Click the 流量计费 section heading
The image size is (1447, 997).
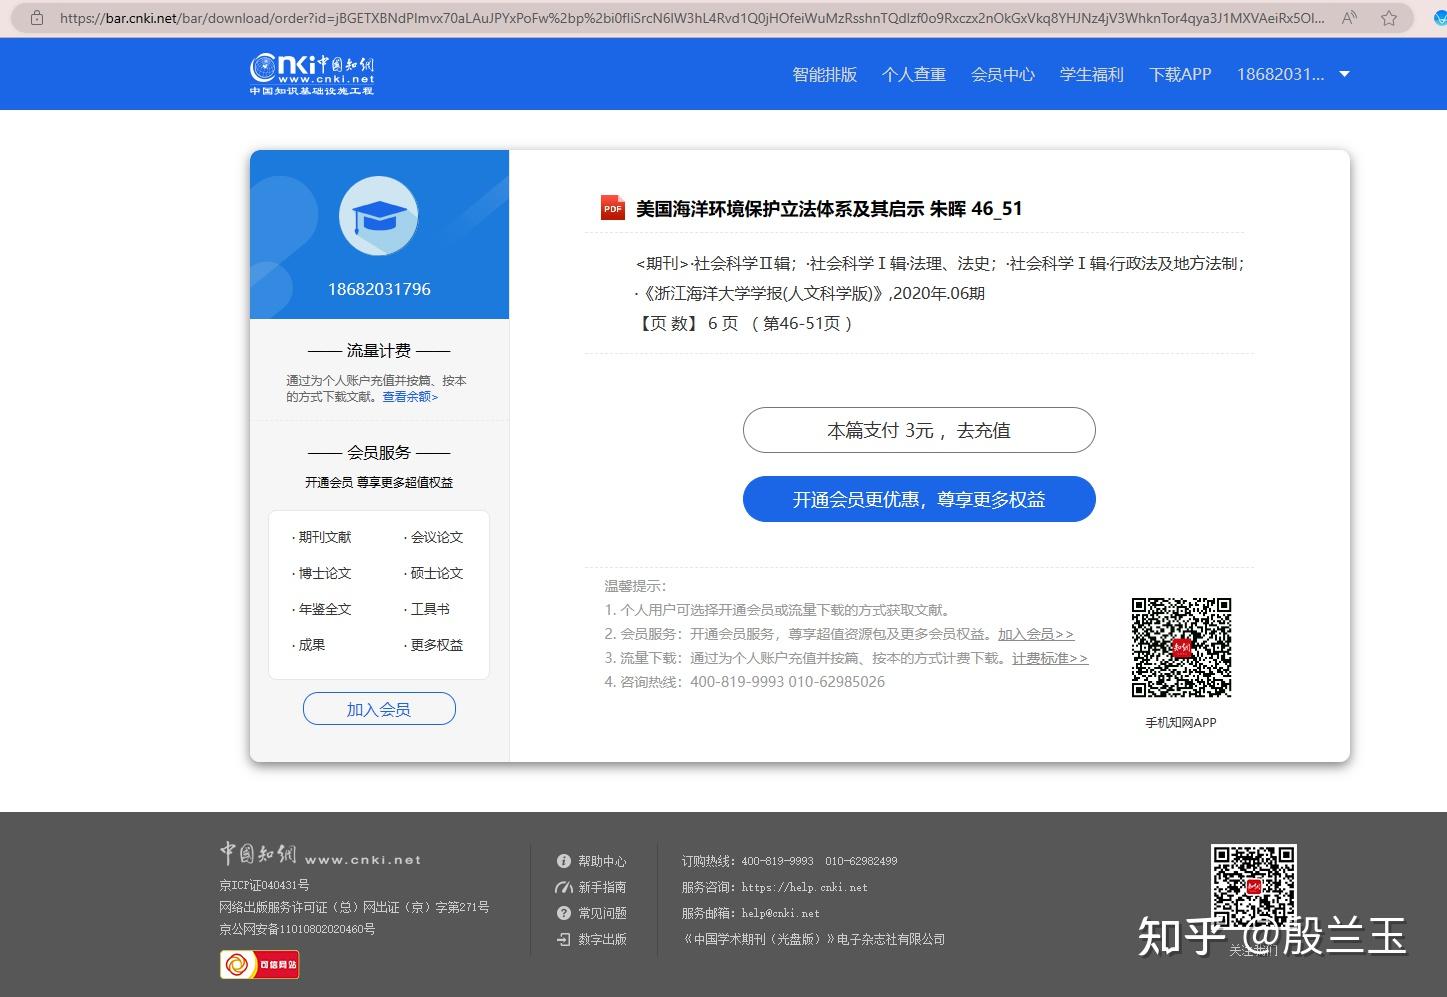pyautogui.click(x=379, y=350)
